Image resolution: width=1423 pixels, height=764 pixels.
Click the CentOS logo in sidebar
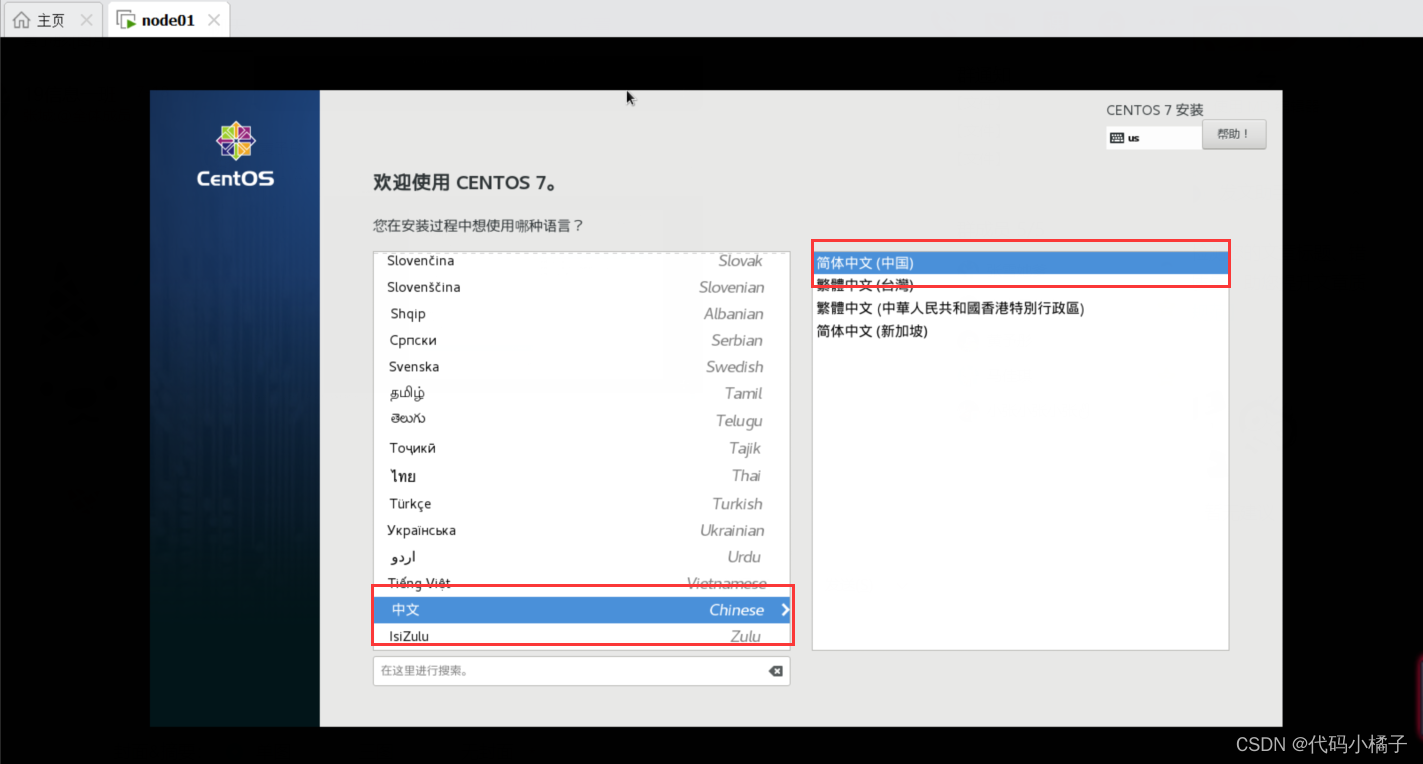[x=236, y=155]
